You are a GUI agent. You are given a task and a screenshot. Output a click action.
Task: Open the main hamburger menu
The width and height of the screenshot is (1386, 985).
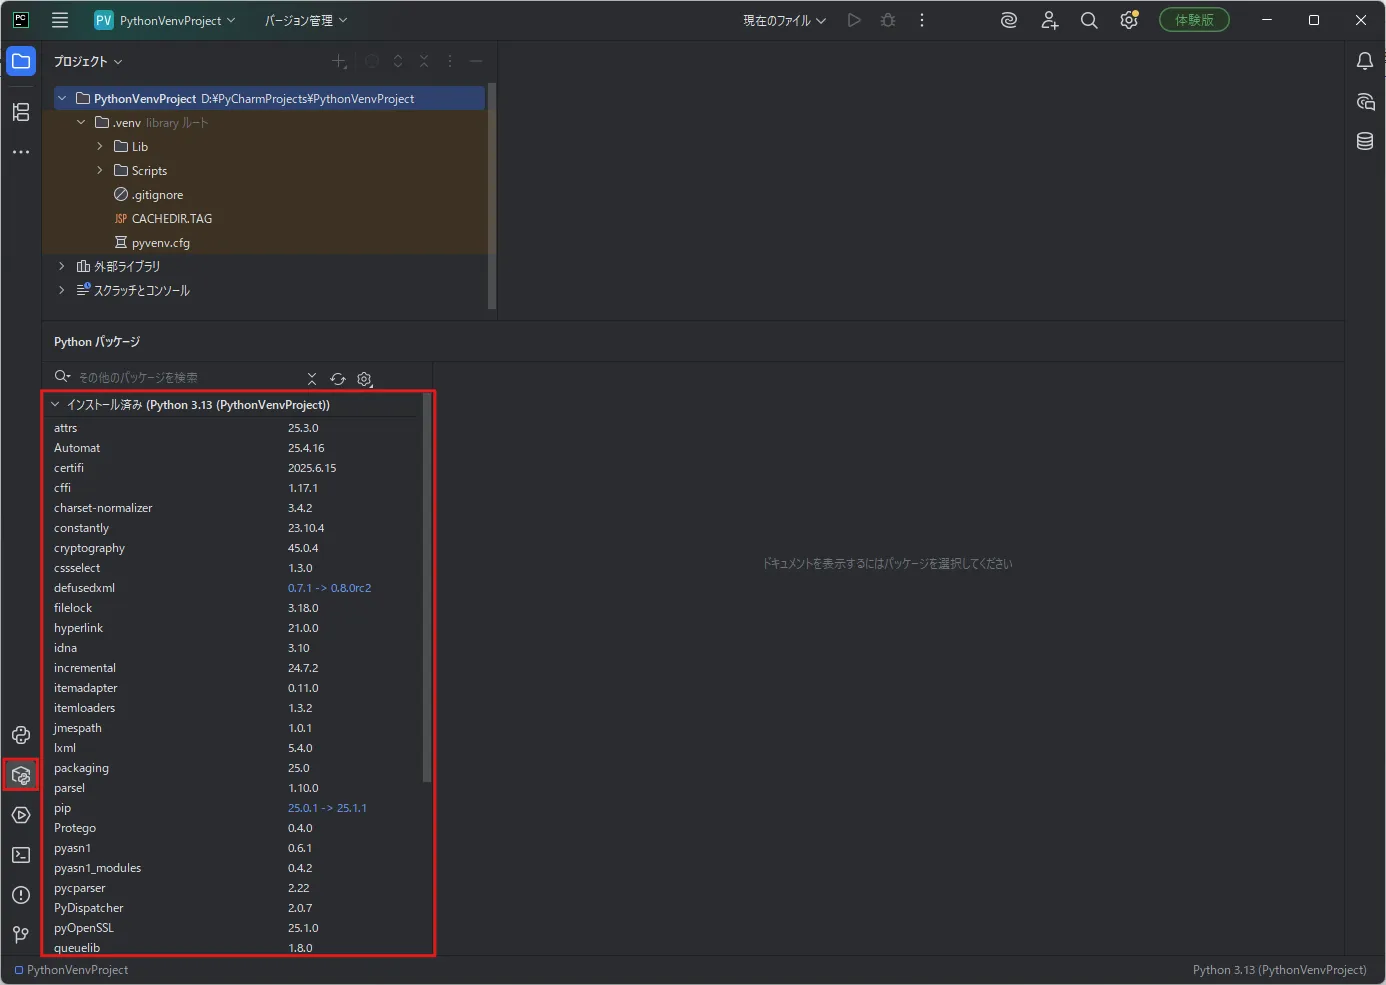click(x=60, y=20)
